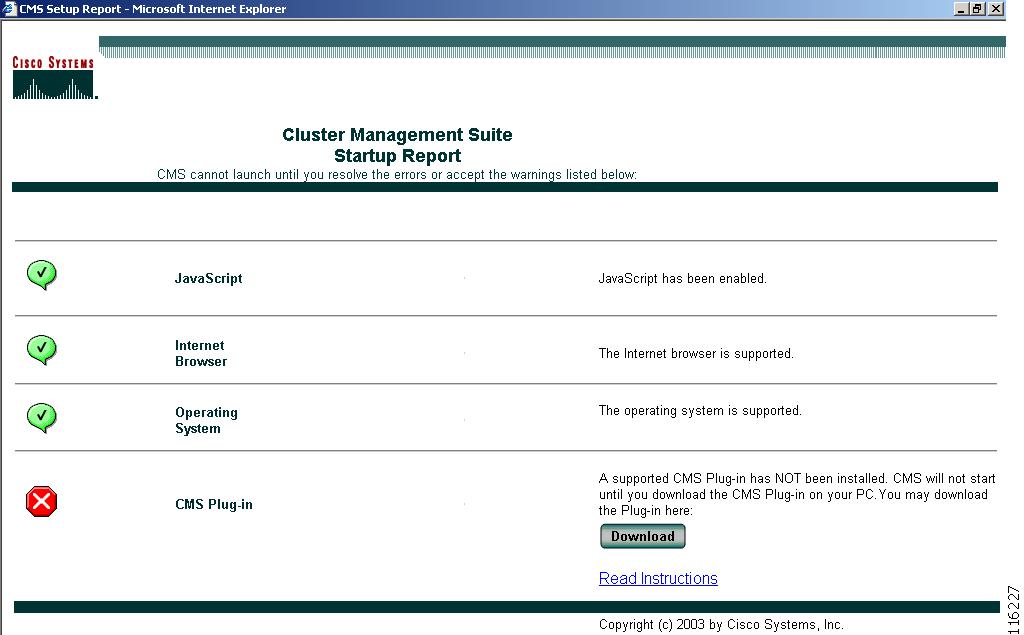This screenshot has width=1024, height=635.
Task: Click the green check icon beside Operating System
Action: click(x=42, y=418)
